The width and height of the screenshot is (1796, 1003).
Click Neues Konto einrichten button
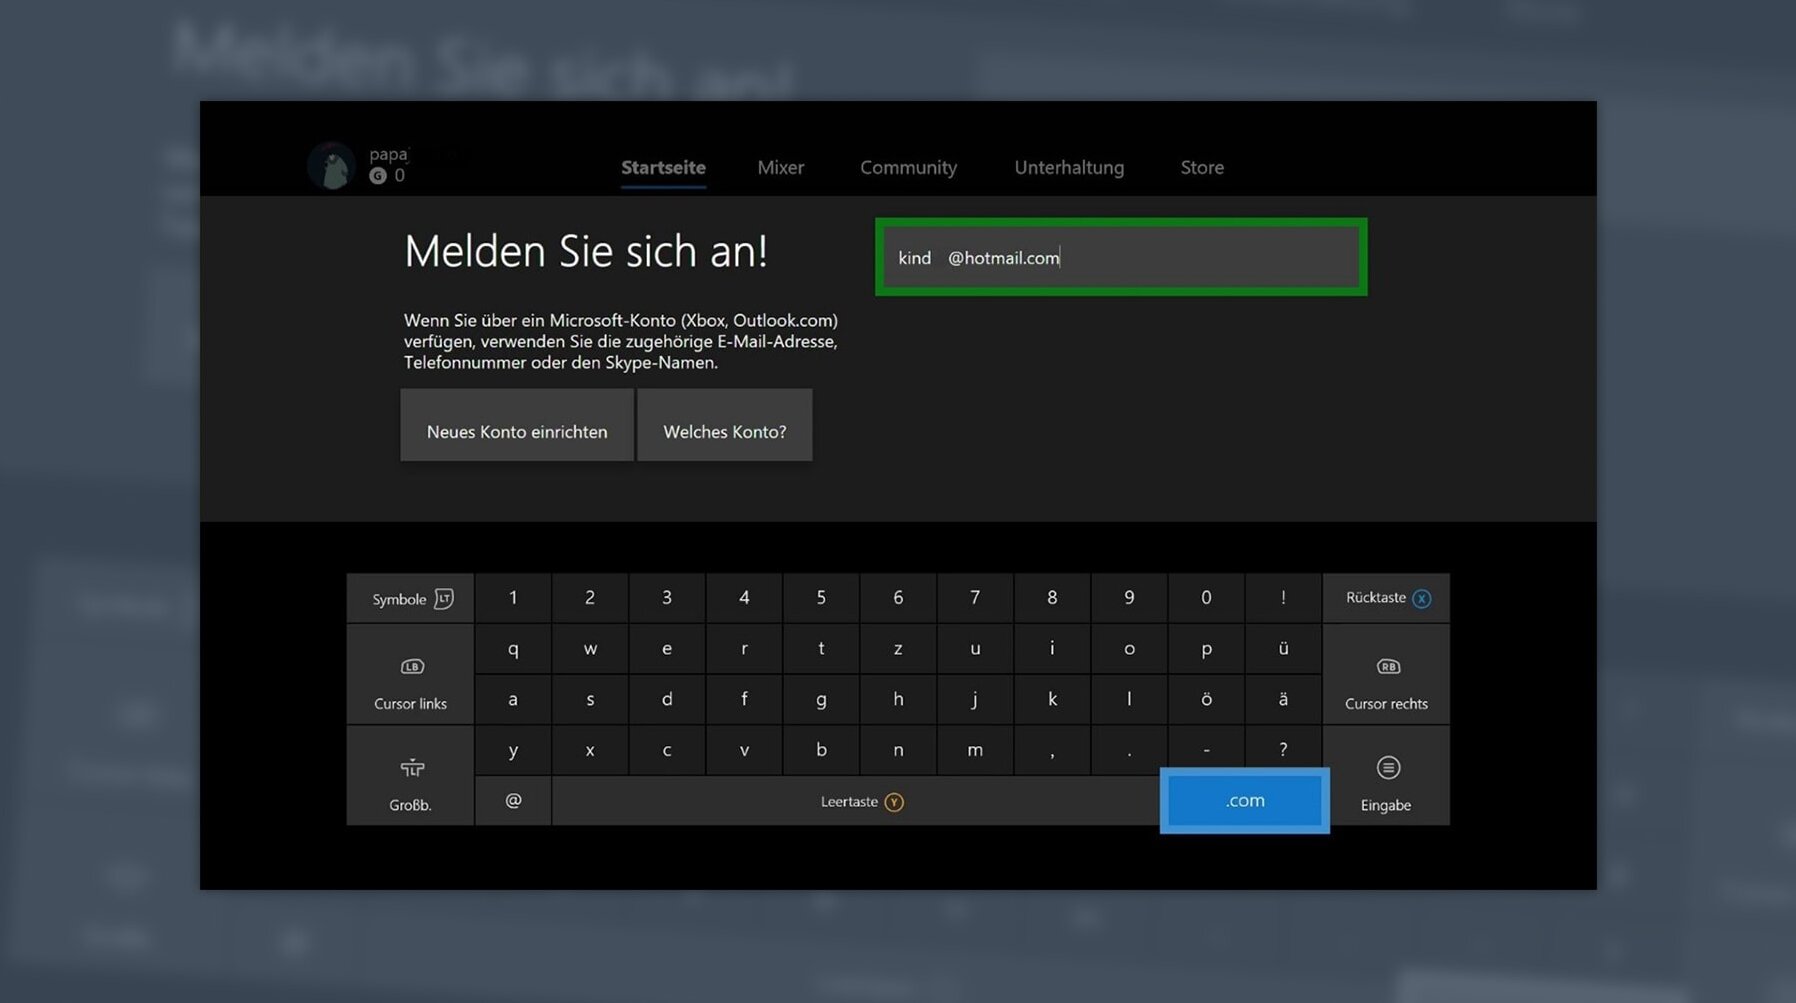(517, 431)
